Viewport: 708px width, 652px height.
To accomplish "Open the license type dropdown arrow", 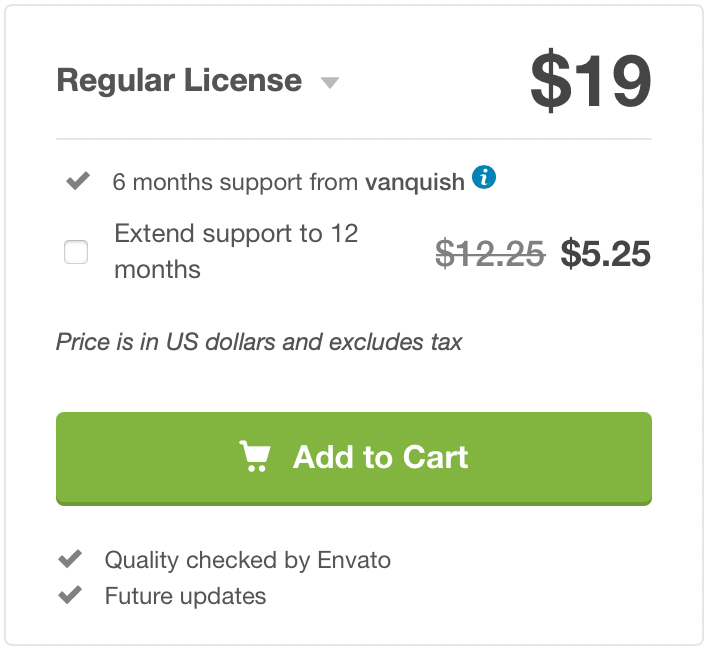I will coord(330,83).
